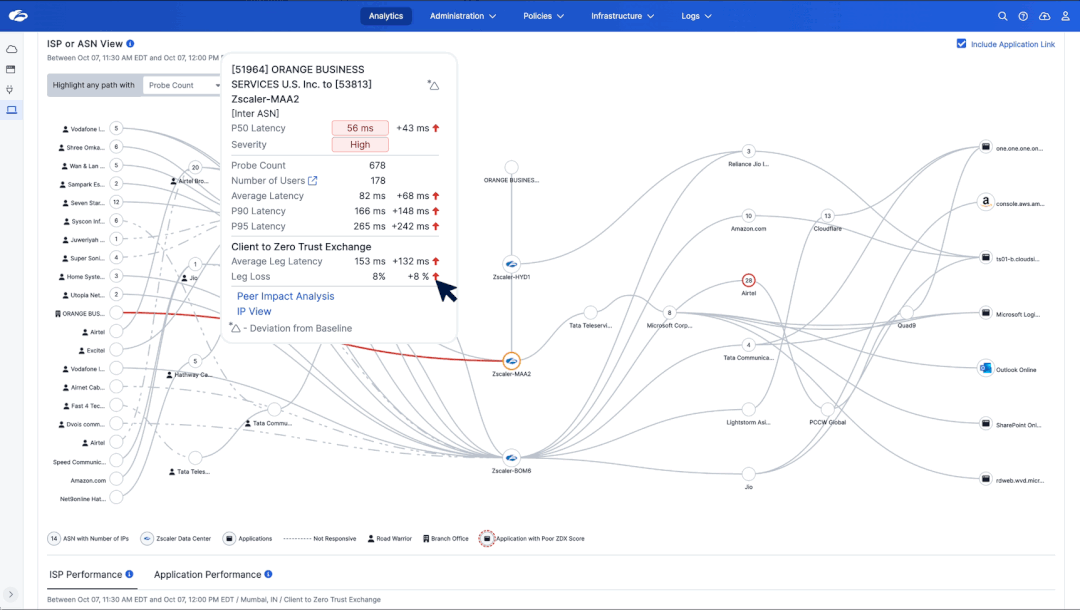Expand the left sidebar with arrow button

click(x=12, y=594)
